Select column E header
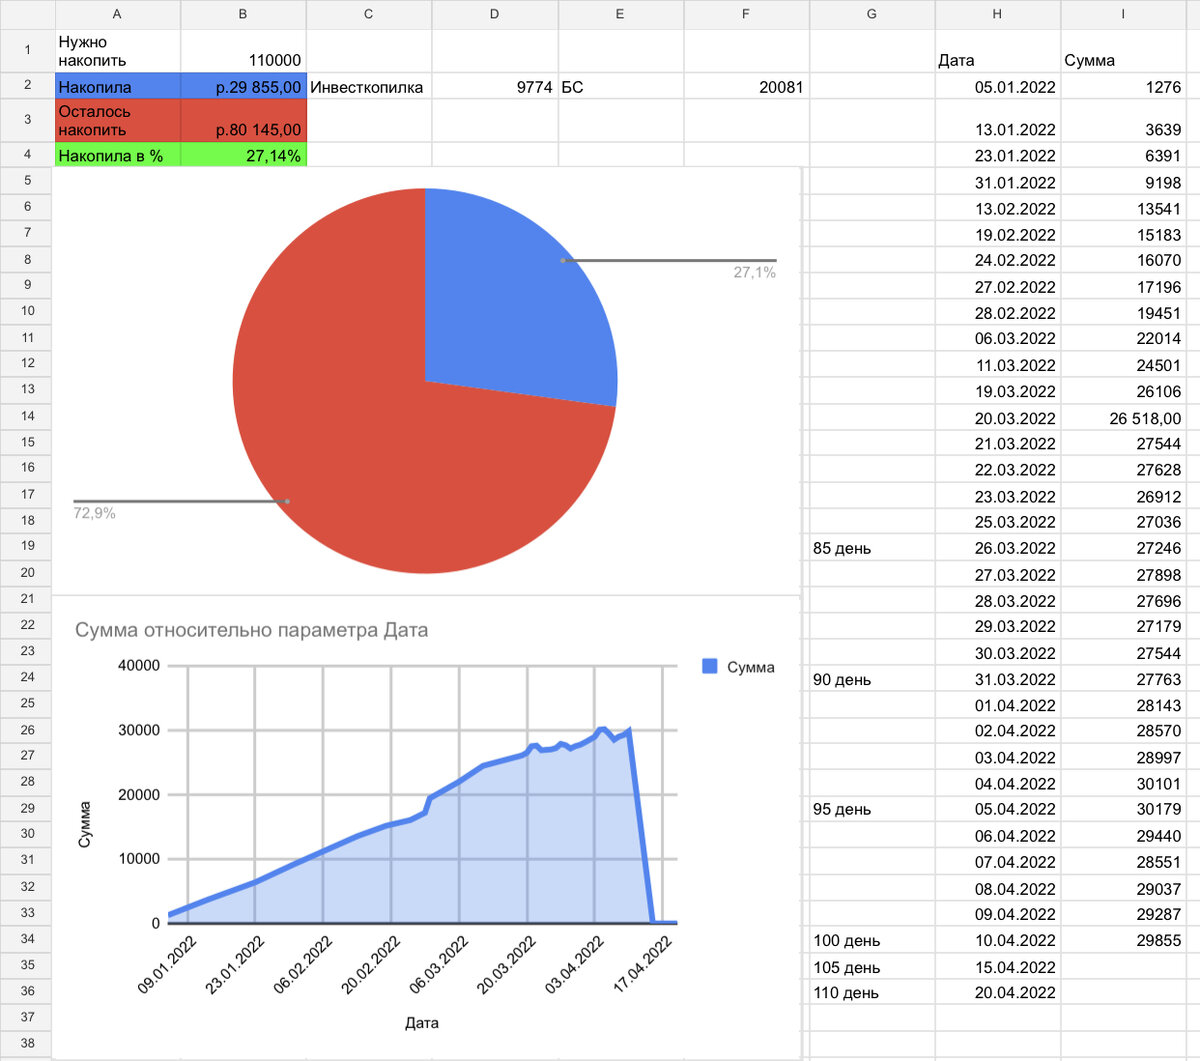The width and height of the screenshot is (1200, 1061). [621, 14]
